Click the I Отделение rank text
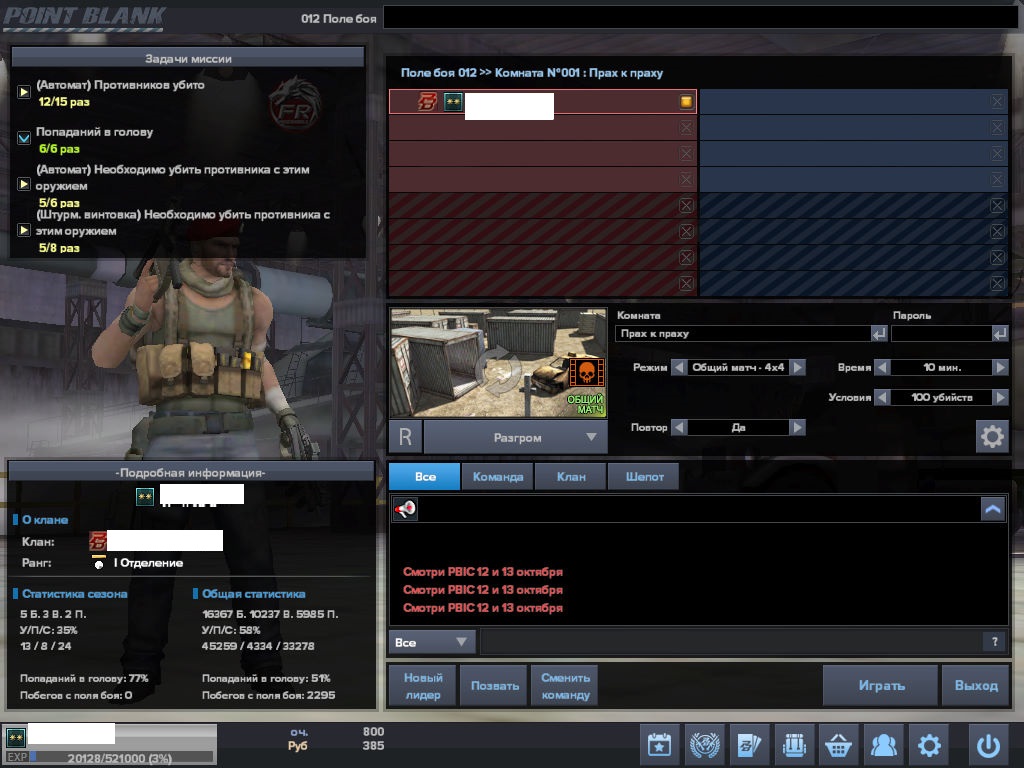Viewport: 1024px width, 768px height. coord(148,563)
